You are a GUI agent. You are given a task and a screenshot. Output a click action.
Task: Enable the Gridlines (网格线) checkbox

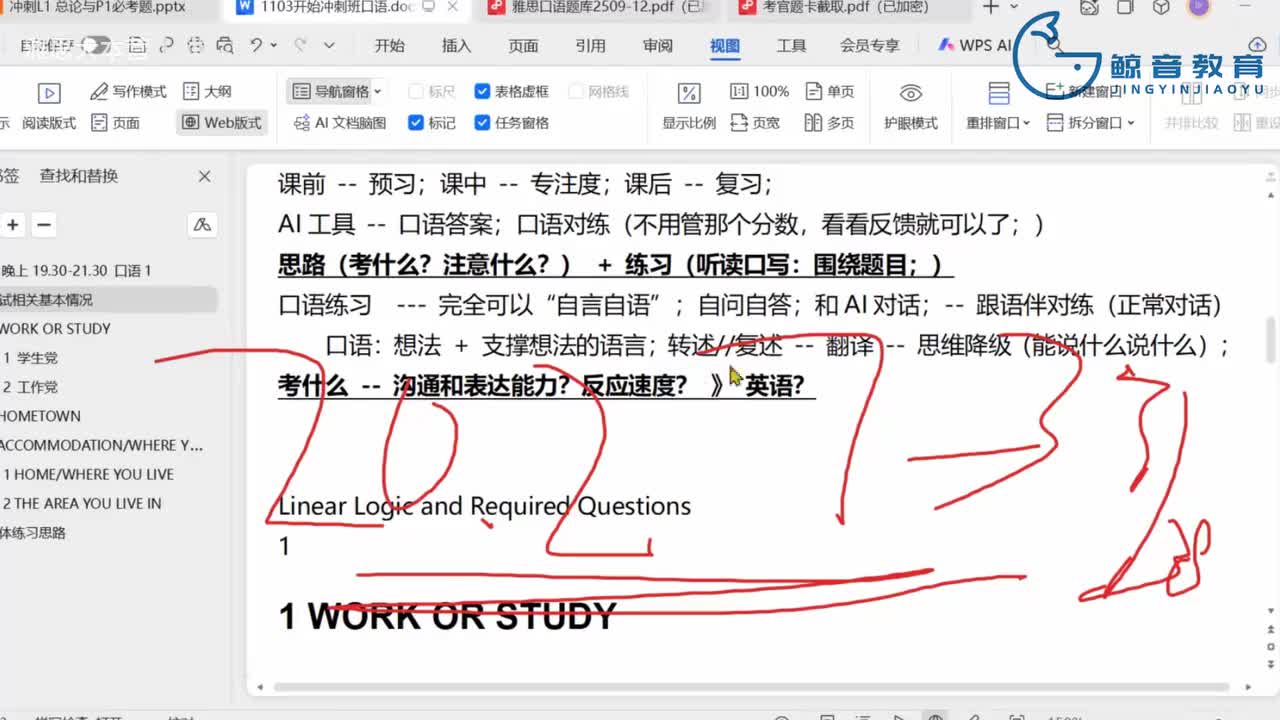point(599,91)
